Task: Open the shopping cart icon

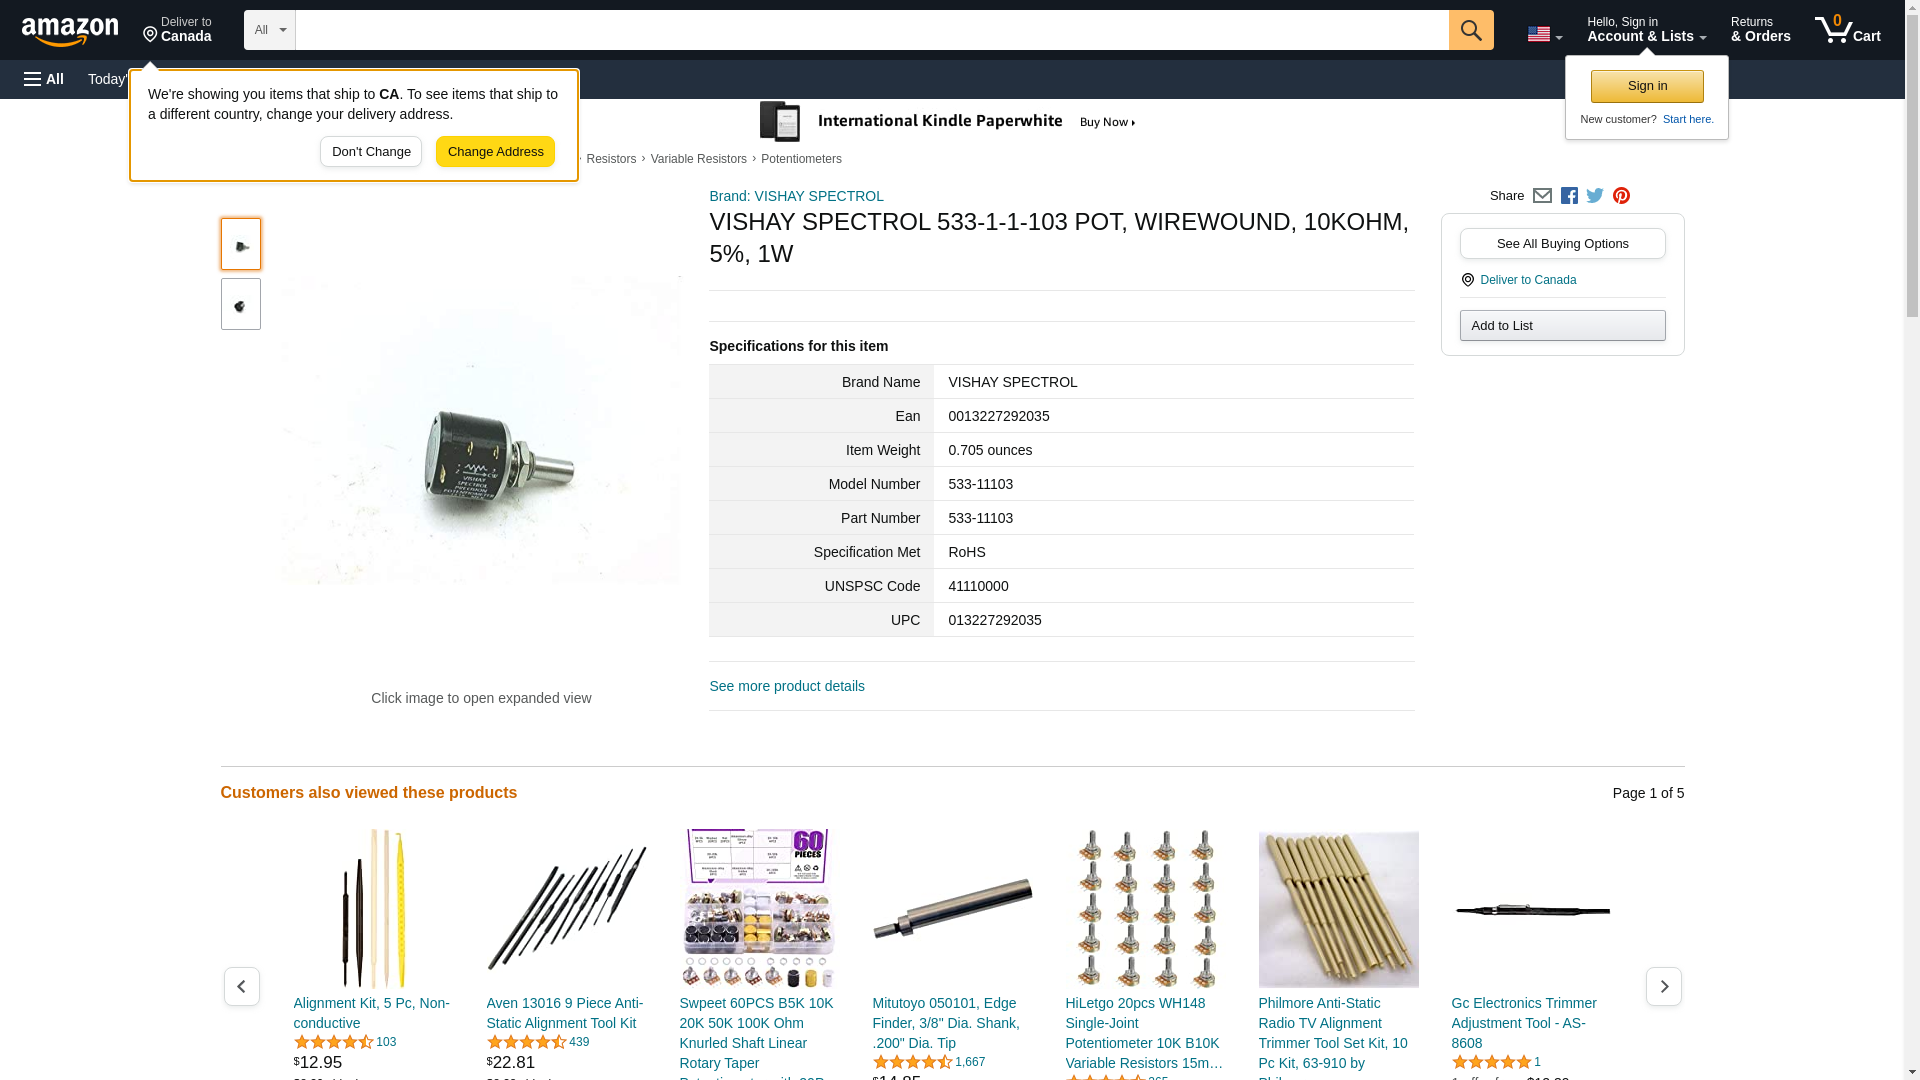Action: tap(1848, 30)
